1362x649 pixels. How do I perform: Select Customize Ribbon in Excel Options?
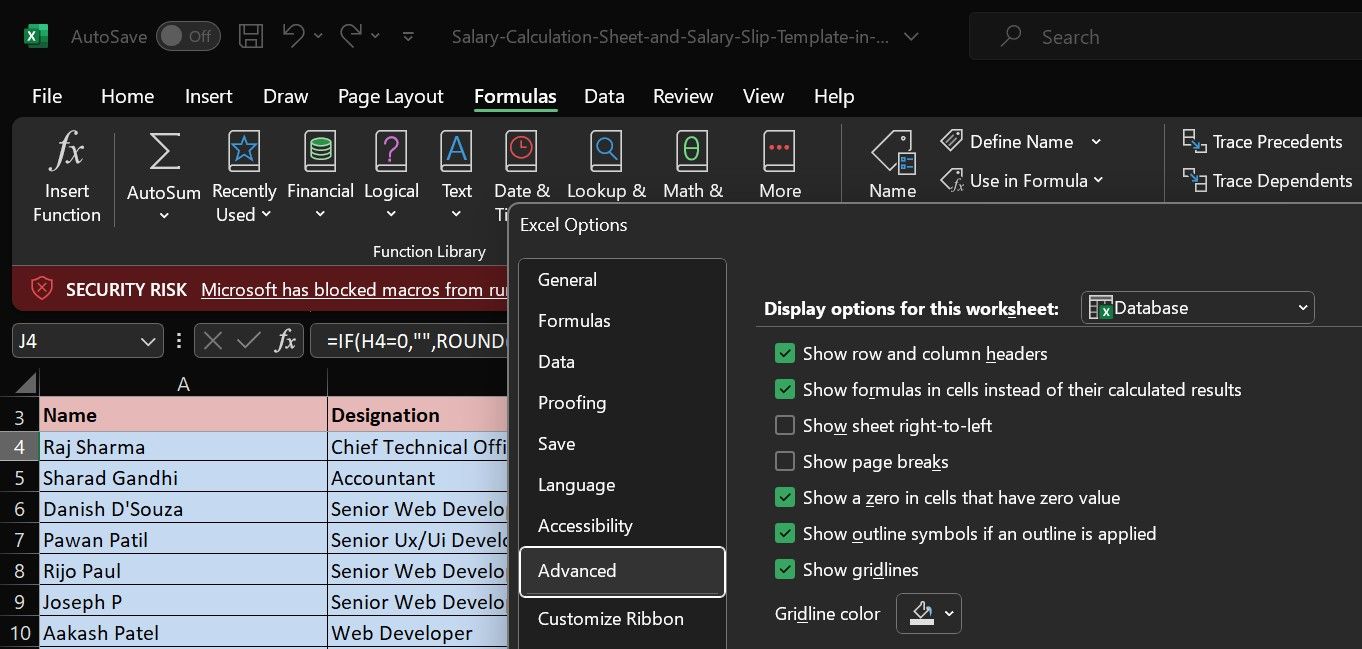point(611,619)
